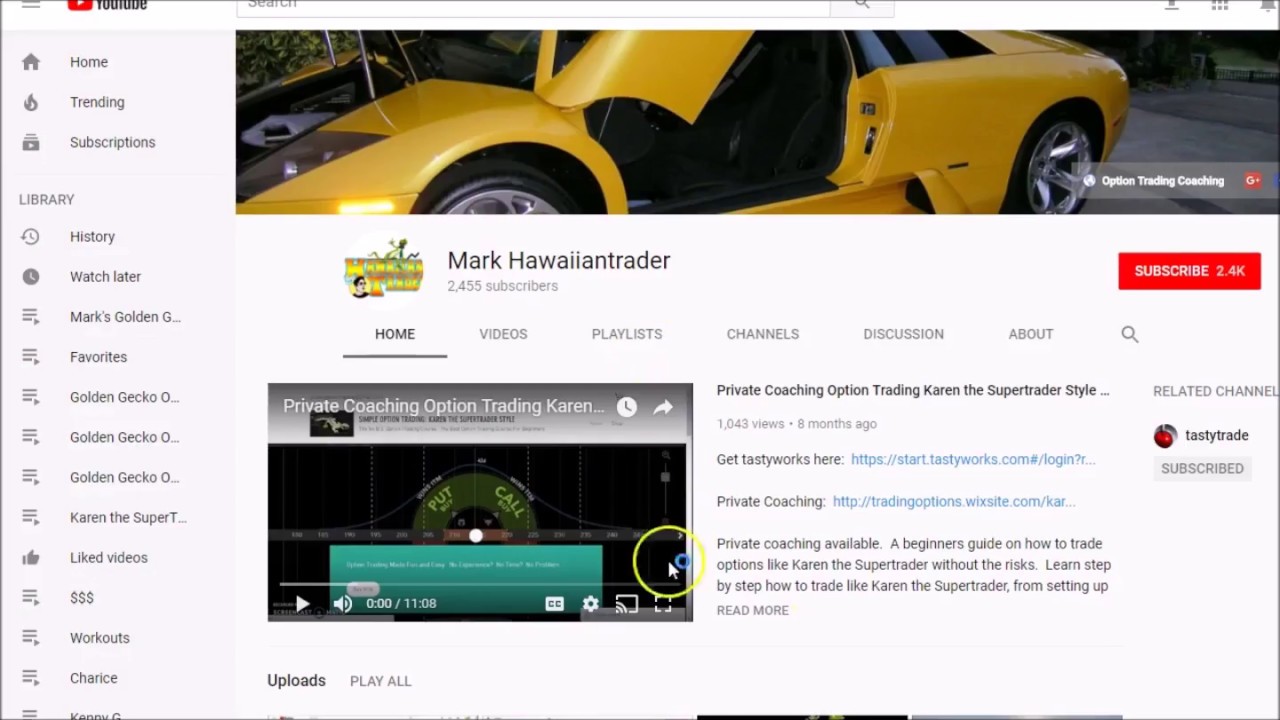
Task: Open the Channels tab
Action: tap(763, 334)
